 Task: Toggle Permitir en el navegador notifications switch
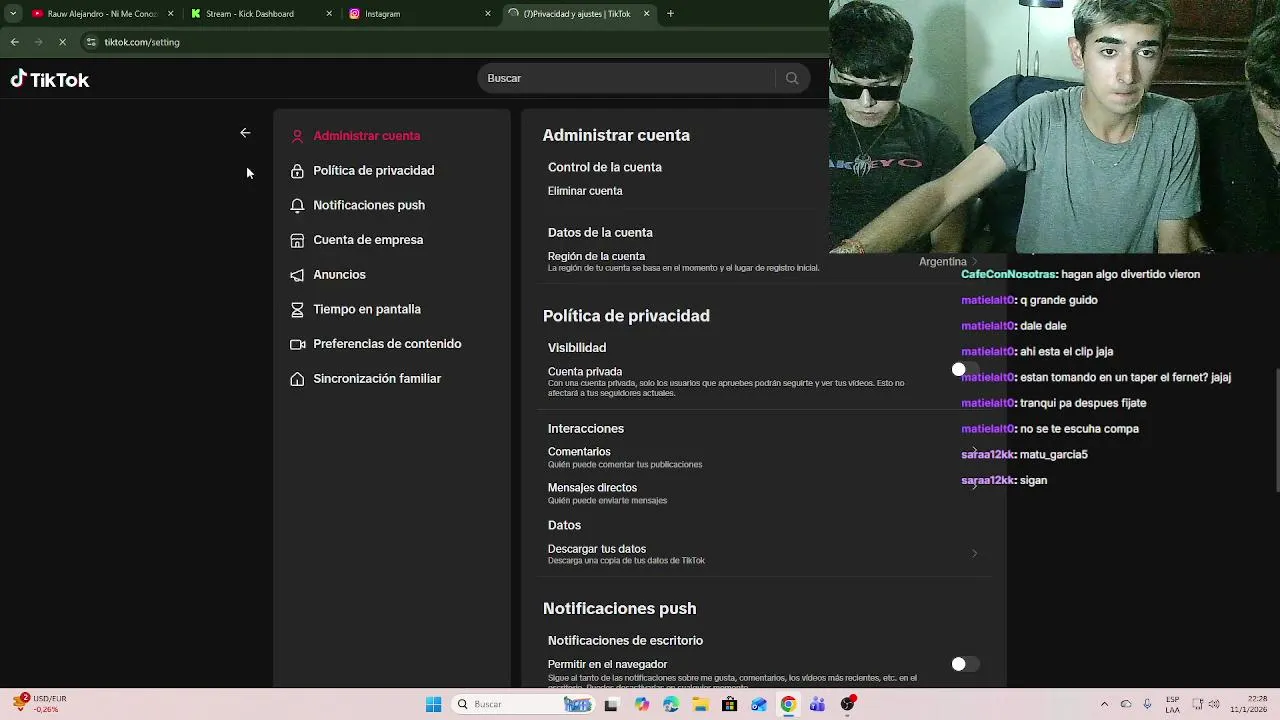965,664
